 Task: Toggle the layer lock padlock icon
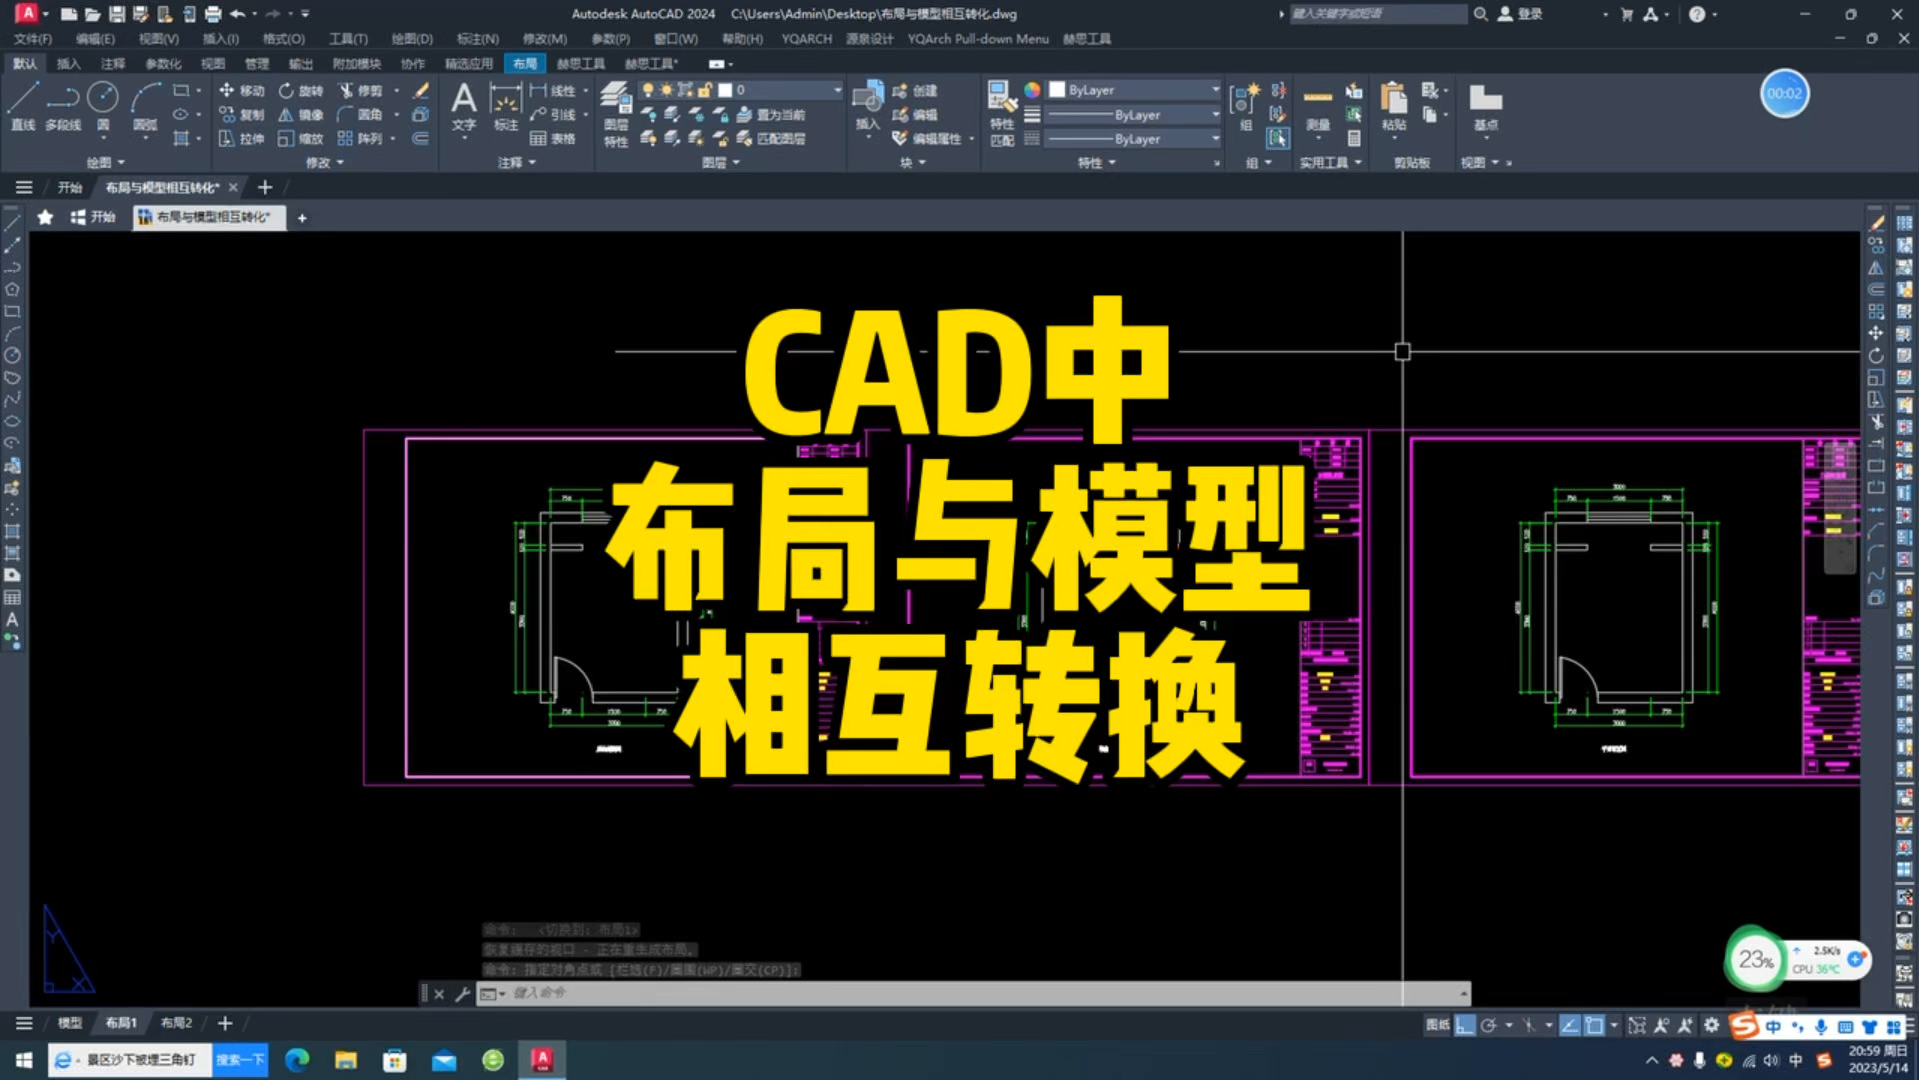[704, 89]
